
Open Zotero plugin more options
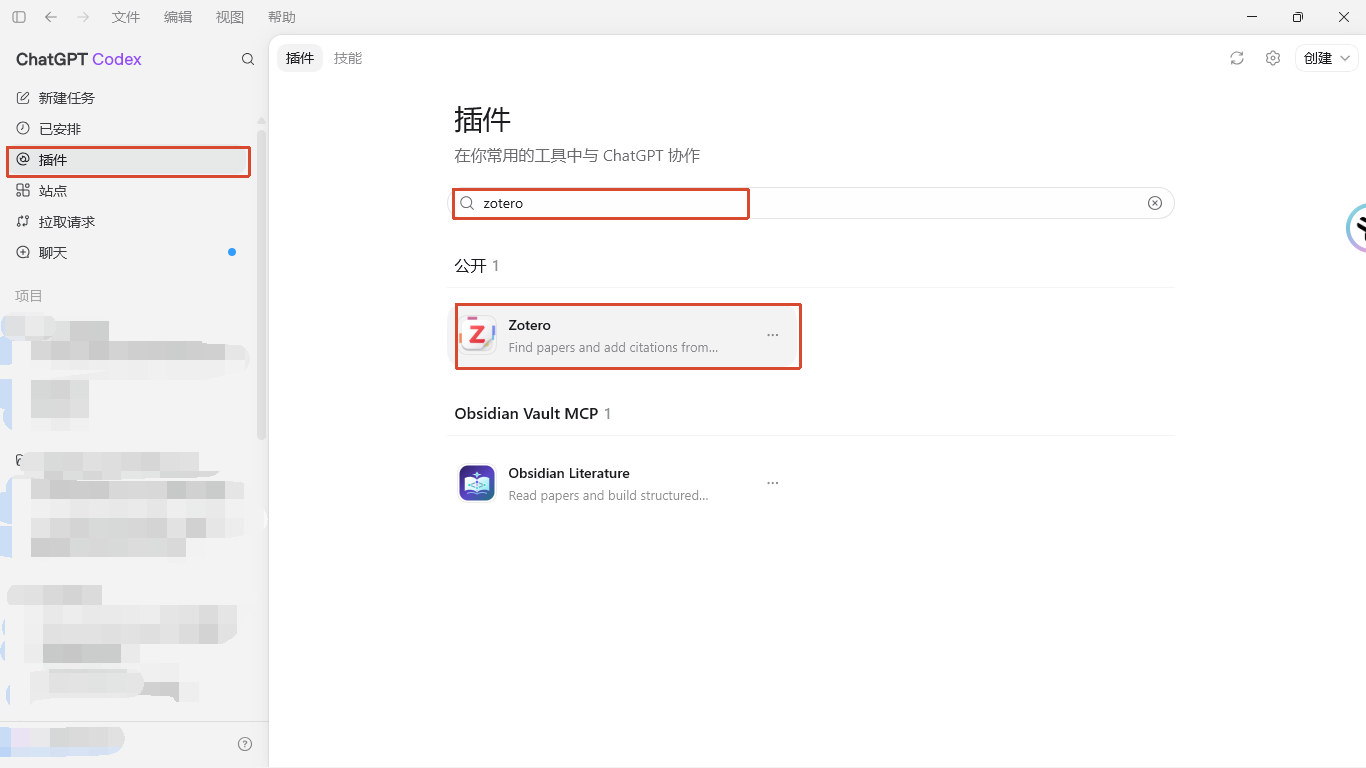click(x=773, y=335)
